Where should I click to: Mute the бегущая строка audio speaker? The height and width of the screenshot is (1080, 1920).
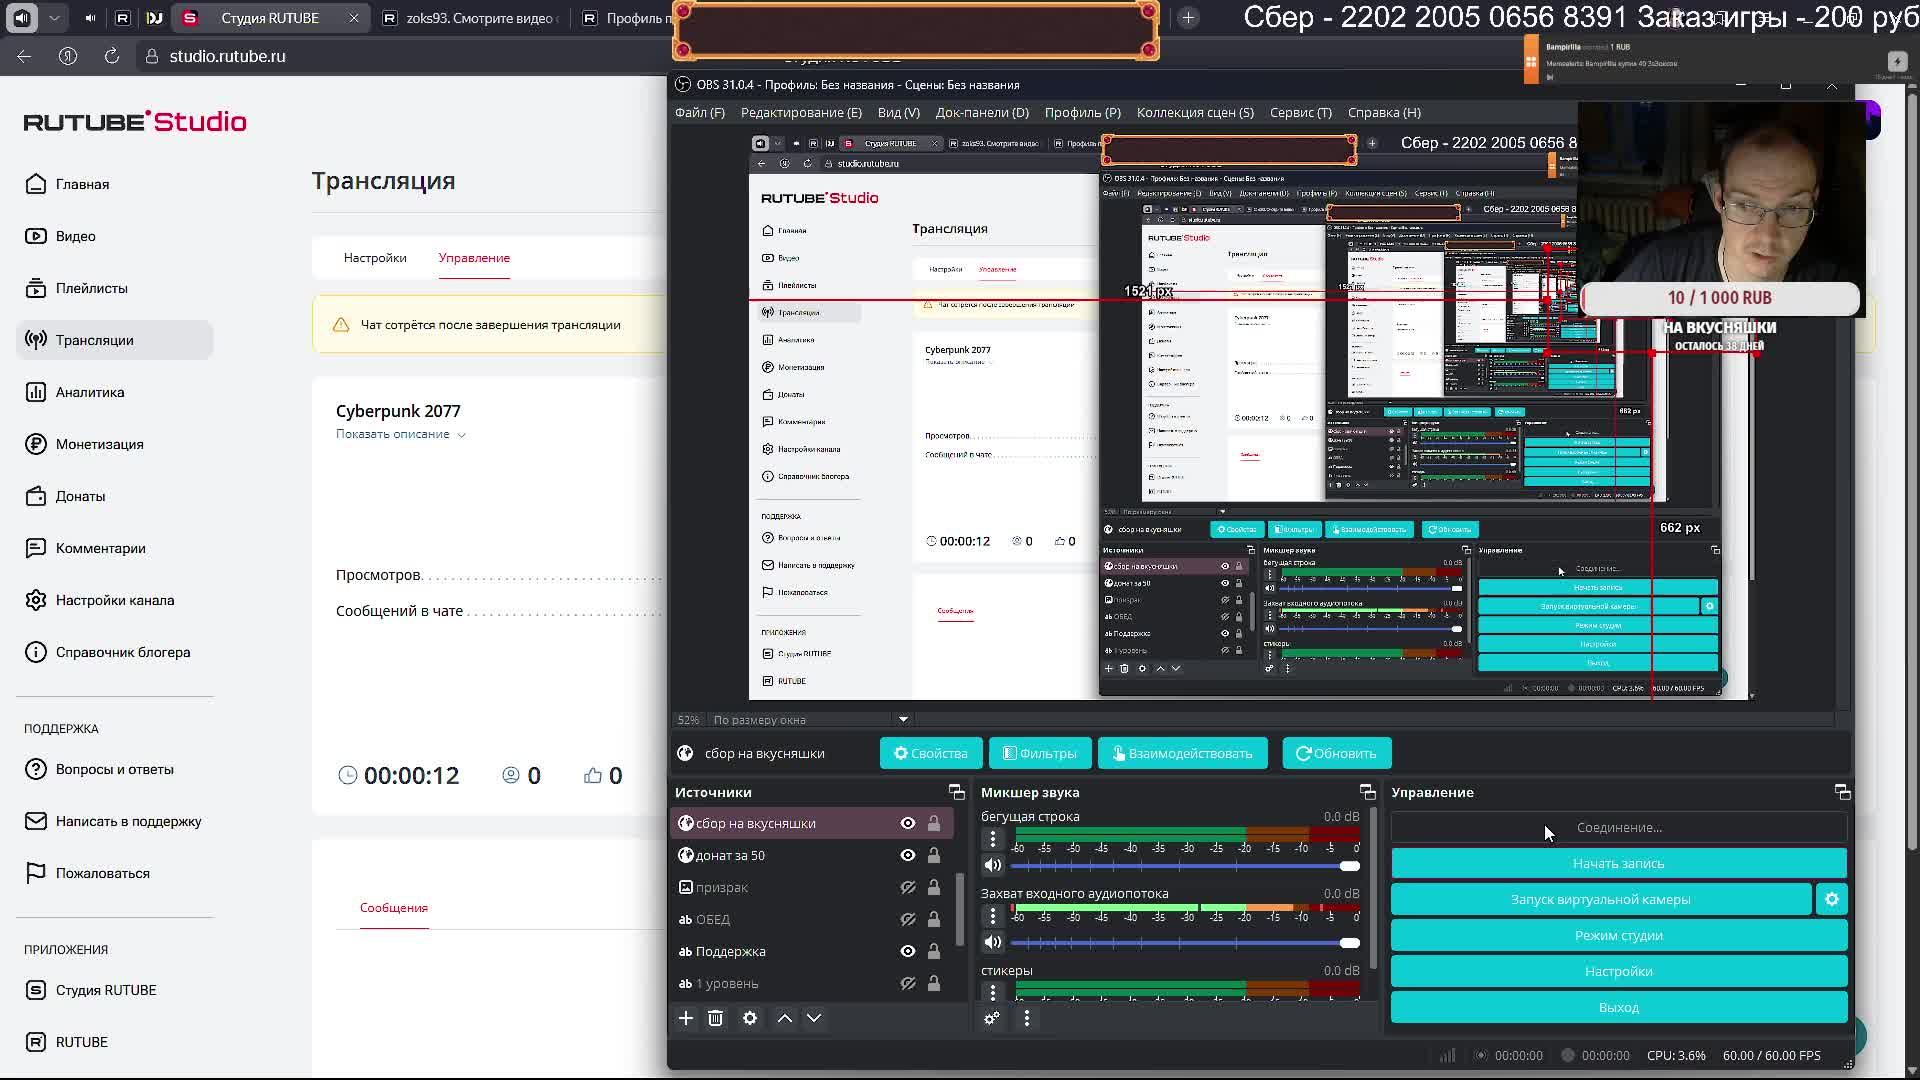click(x=992, y=866)
